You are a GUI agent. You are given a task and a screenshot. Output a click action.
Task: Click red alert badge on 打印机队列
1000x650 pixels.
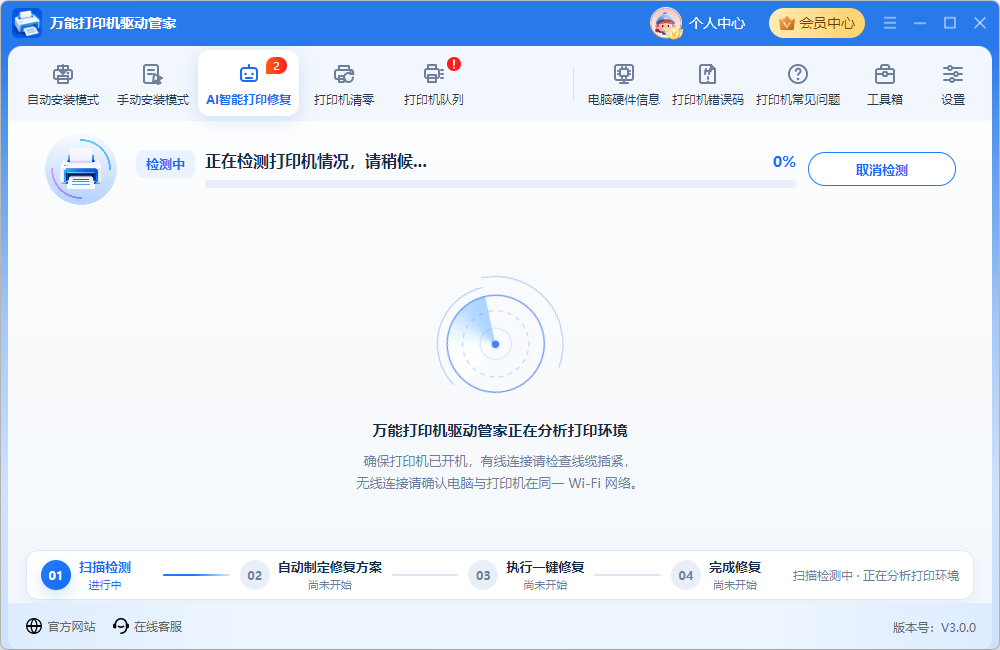[x=453, y=64]
